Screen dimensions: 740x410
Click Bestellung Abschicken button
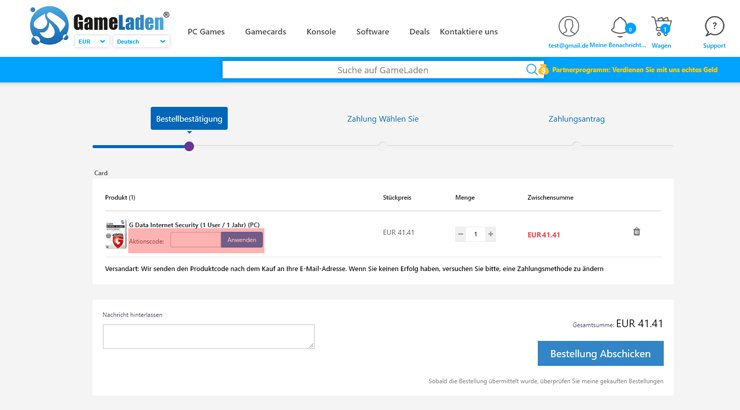point(600,353)
